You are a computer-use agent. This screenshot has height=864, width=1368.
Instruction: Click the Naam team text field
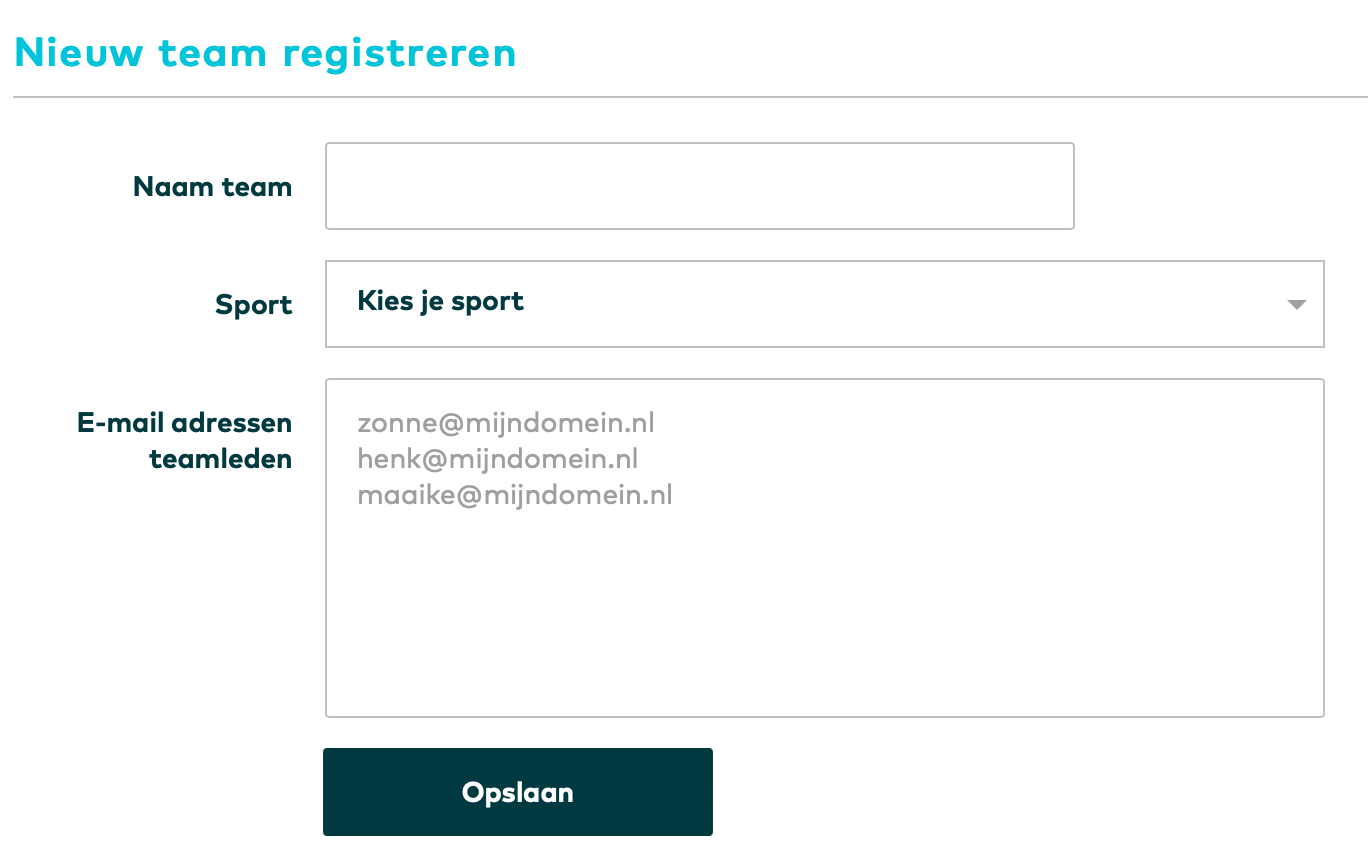point(699,186)
